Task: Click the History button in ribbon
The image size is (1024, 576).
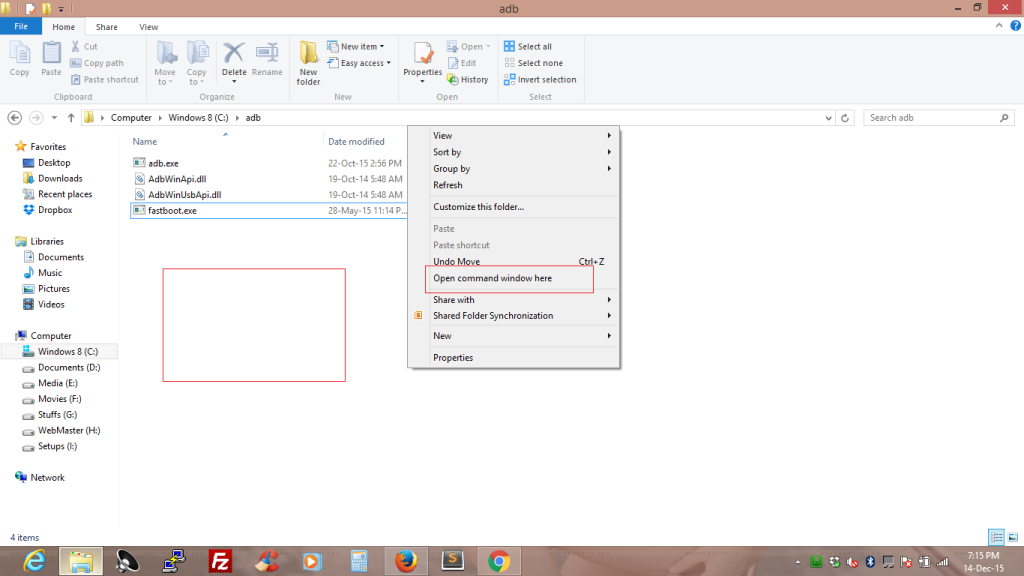Action: point(468,80)
